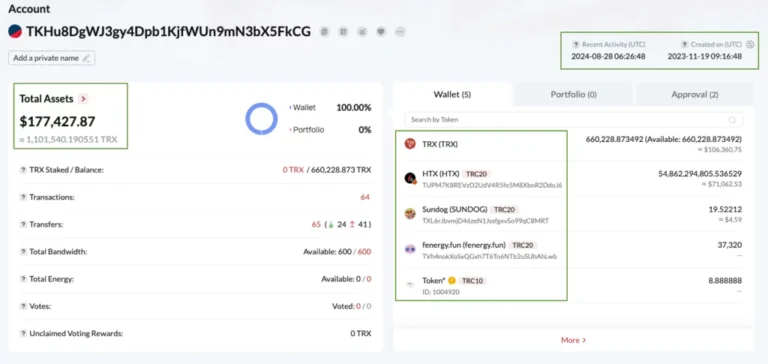Viewport: 768px width, 364px height.
Task: Open the three-dots more options icon
Action: (x=400, y=32)
